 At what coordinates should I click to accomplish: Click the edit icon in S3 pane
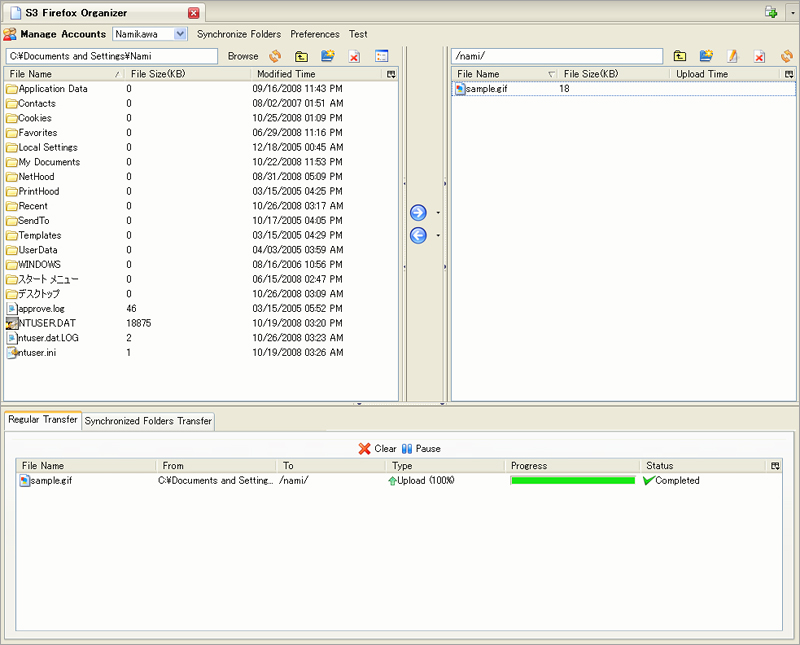pos(733,56)
